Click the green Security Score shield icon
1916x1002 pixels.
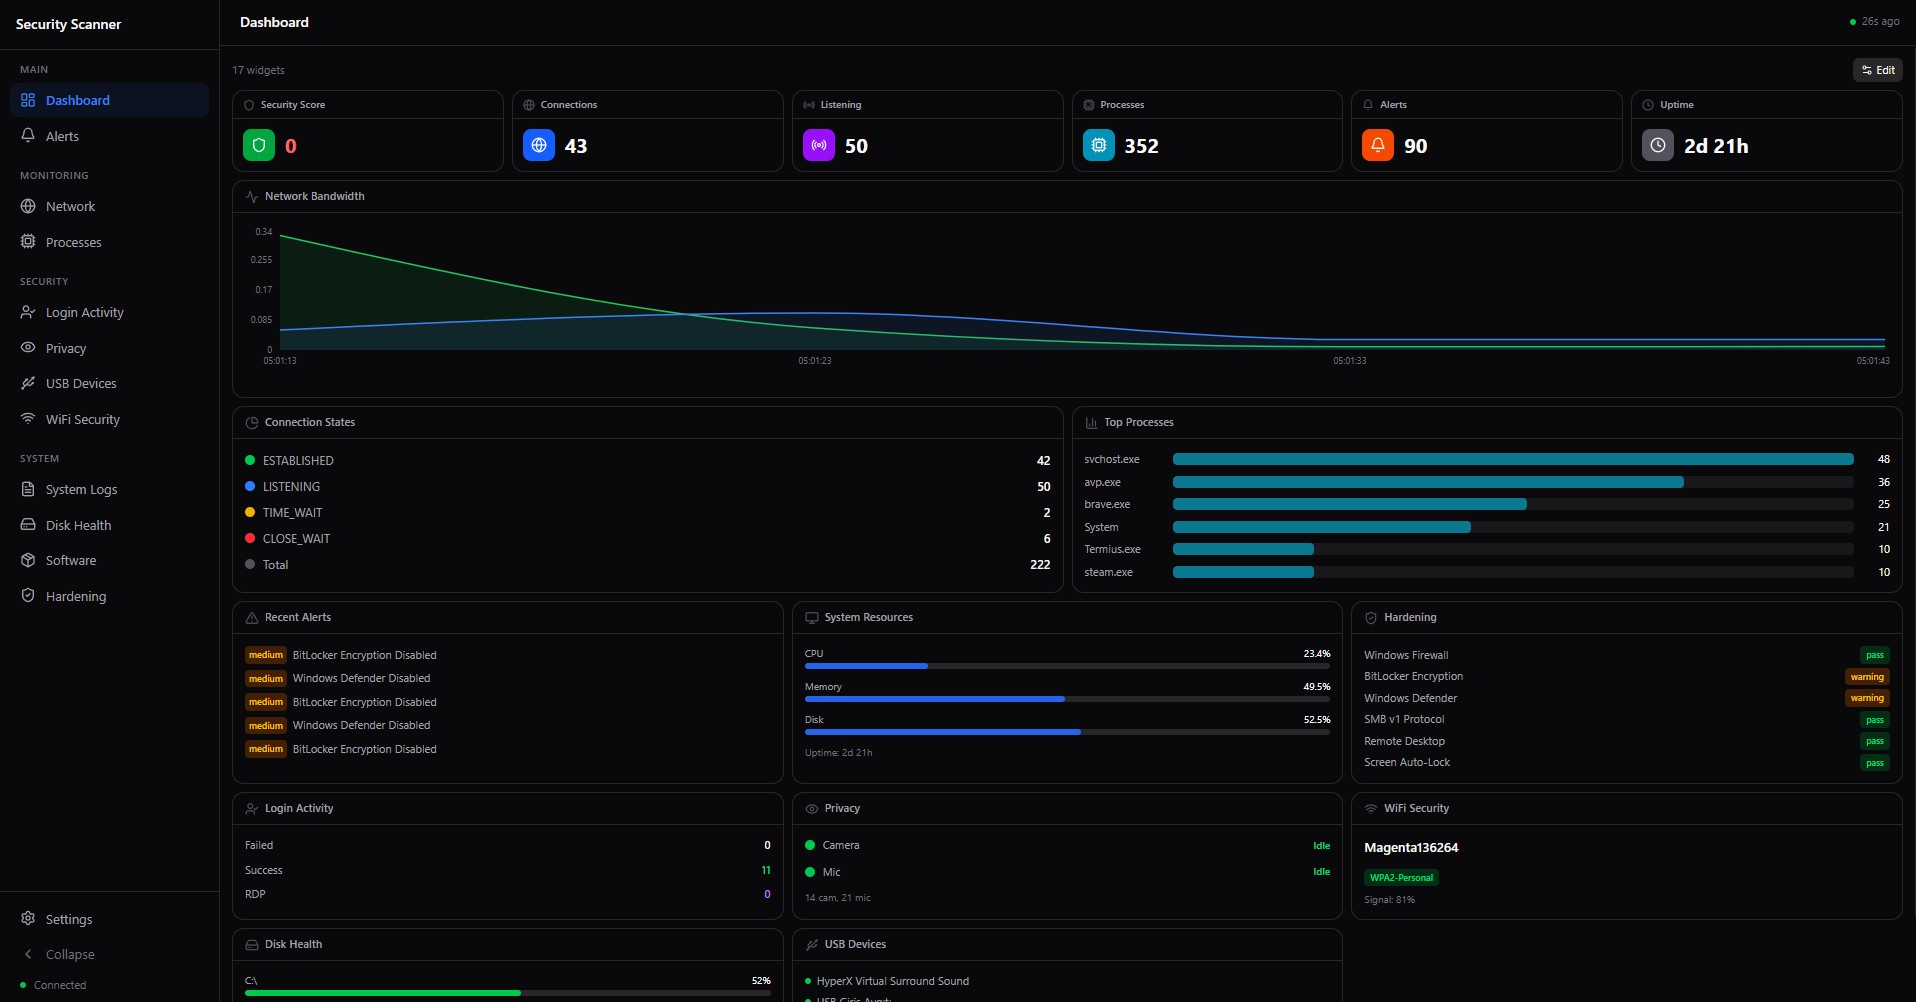click(259, 146)
